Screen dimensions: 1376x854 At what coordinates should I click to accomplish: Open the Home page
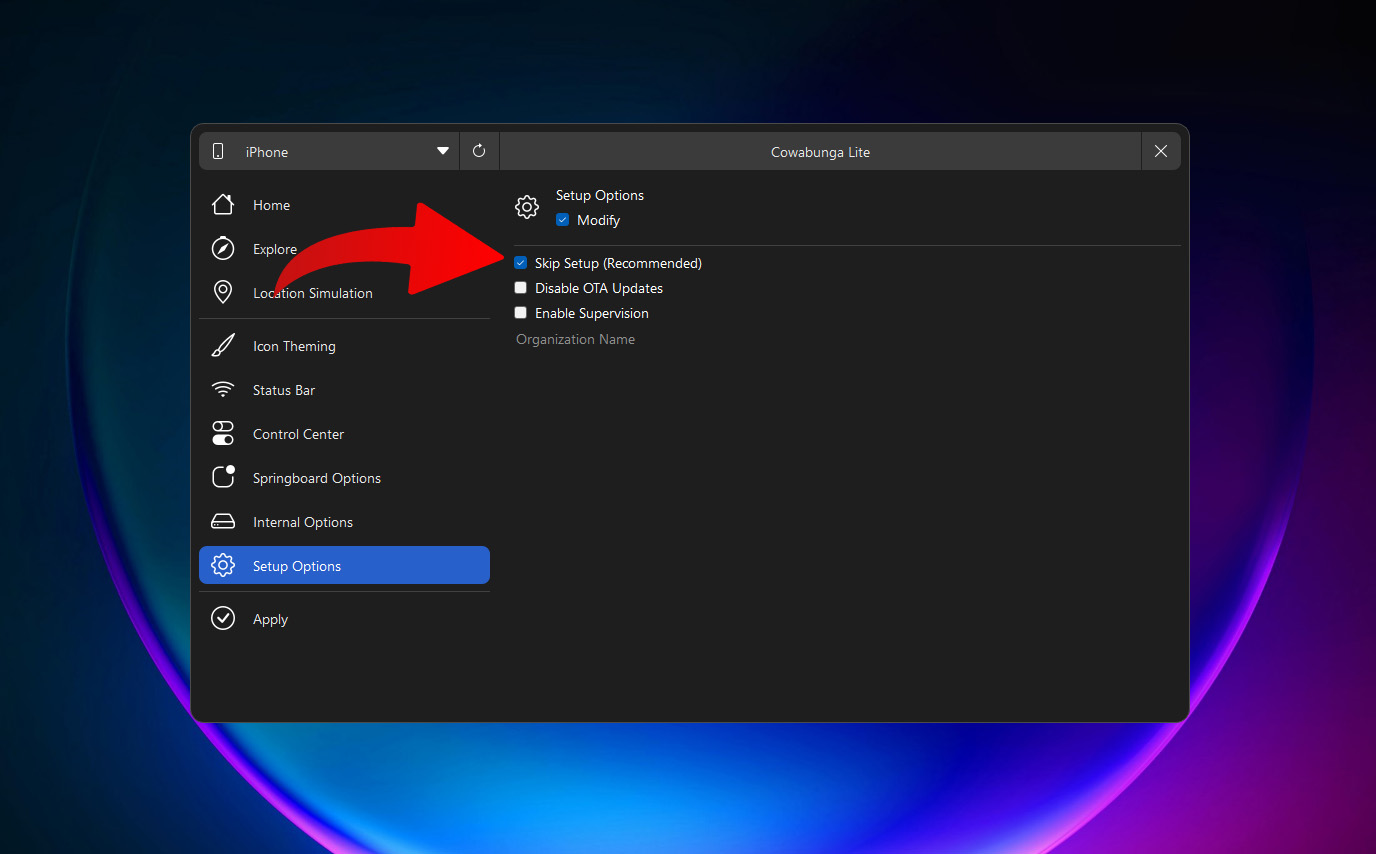click(344, 205)
